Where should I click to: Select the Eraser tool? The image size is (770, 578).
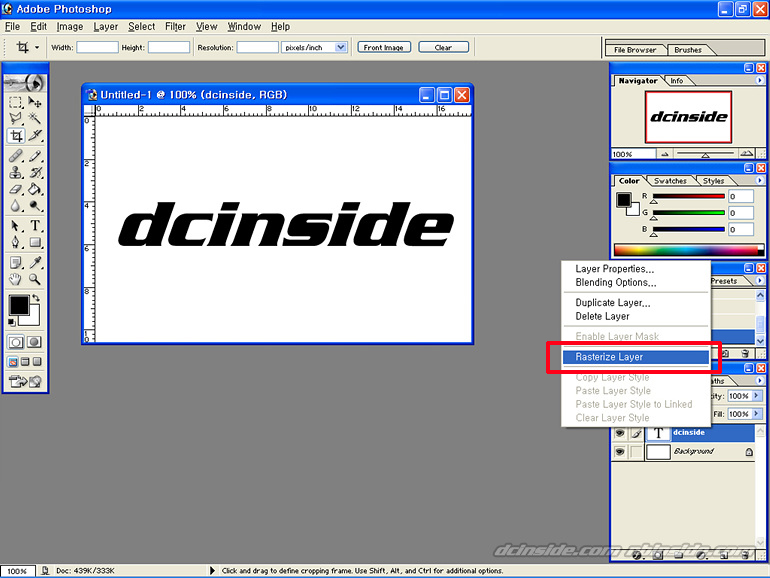[15, 189]
